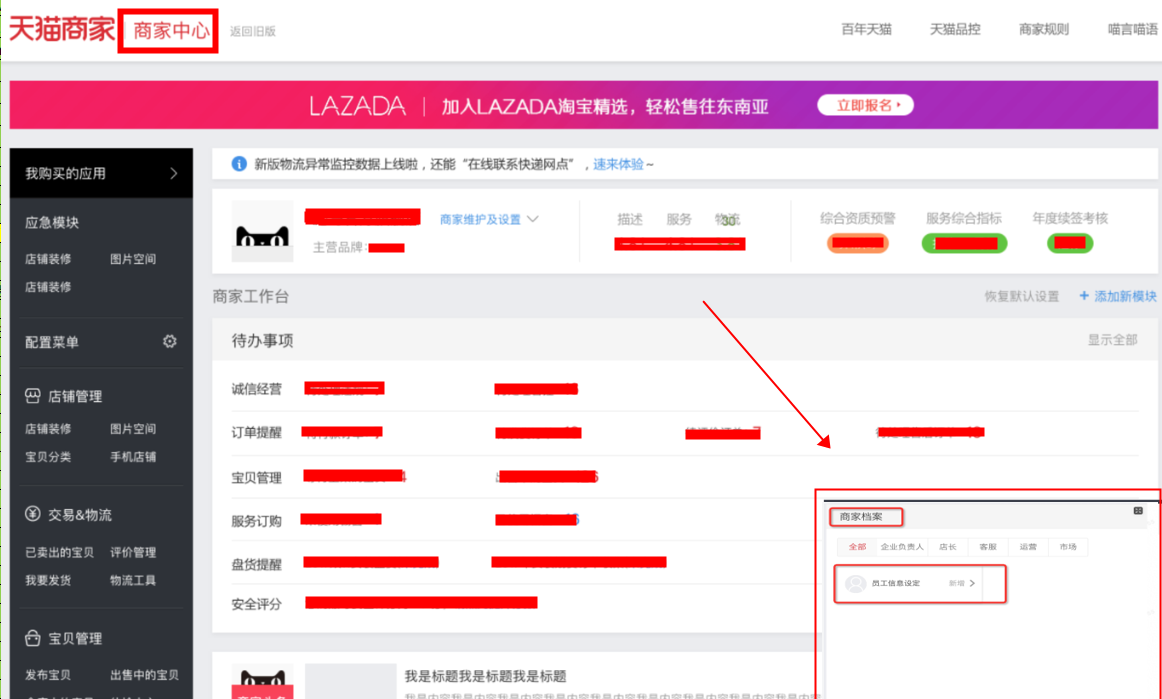The width and height of the screenshot is (1162, 699).
Task: Open 天猫品控 in top navigation
Action: pos(955,29)
